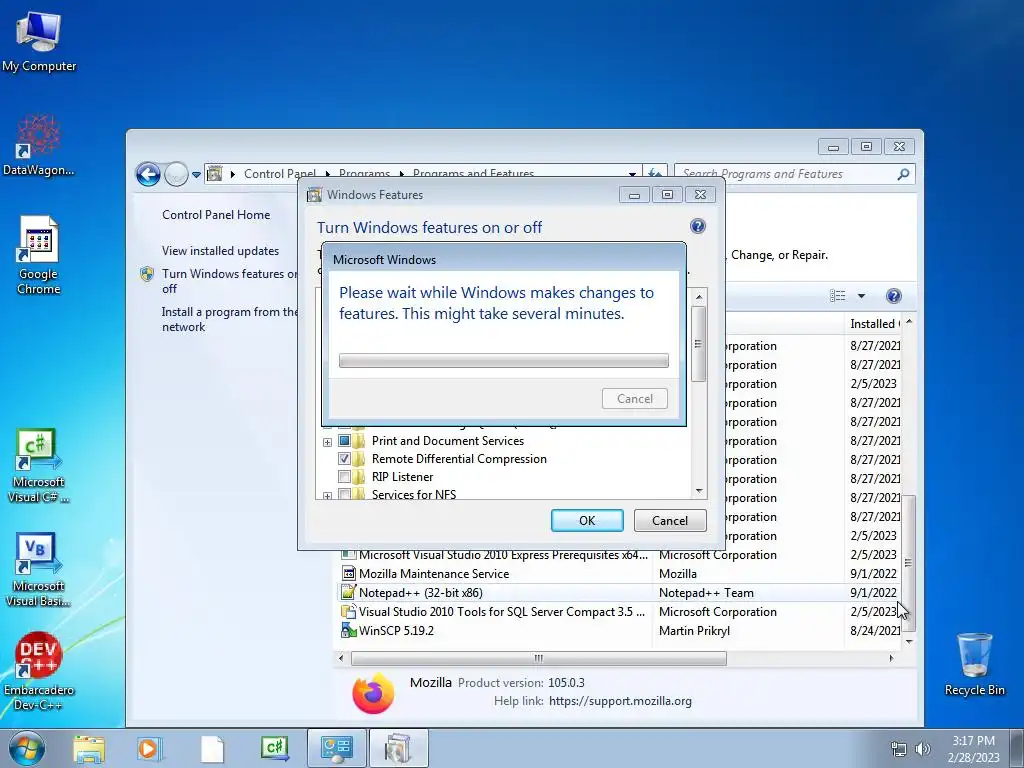Image resolution: width=1024 pixels, height=768 pixels.
Task: Uncheck Remote Differential Compression checkbox
Action: (x=344, y=458)
